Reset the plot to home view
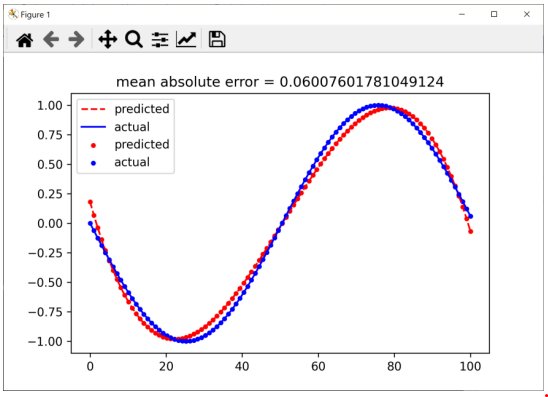 (x=25, y=39)
